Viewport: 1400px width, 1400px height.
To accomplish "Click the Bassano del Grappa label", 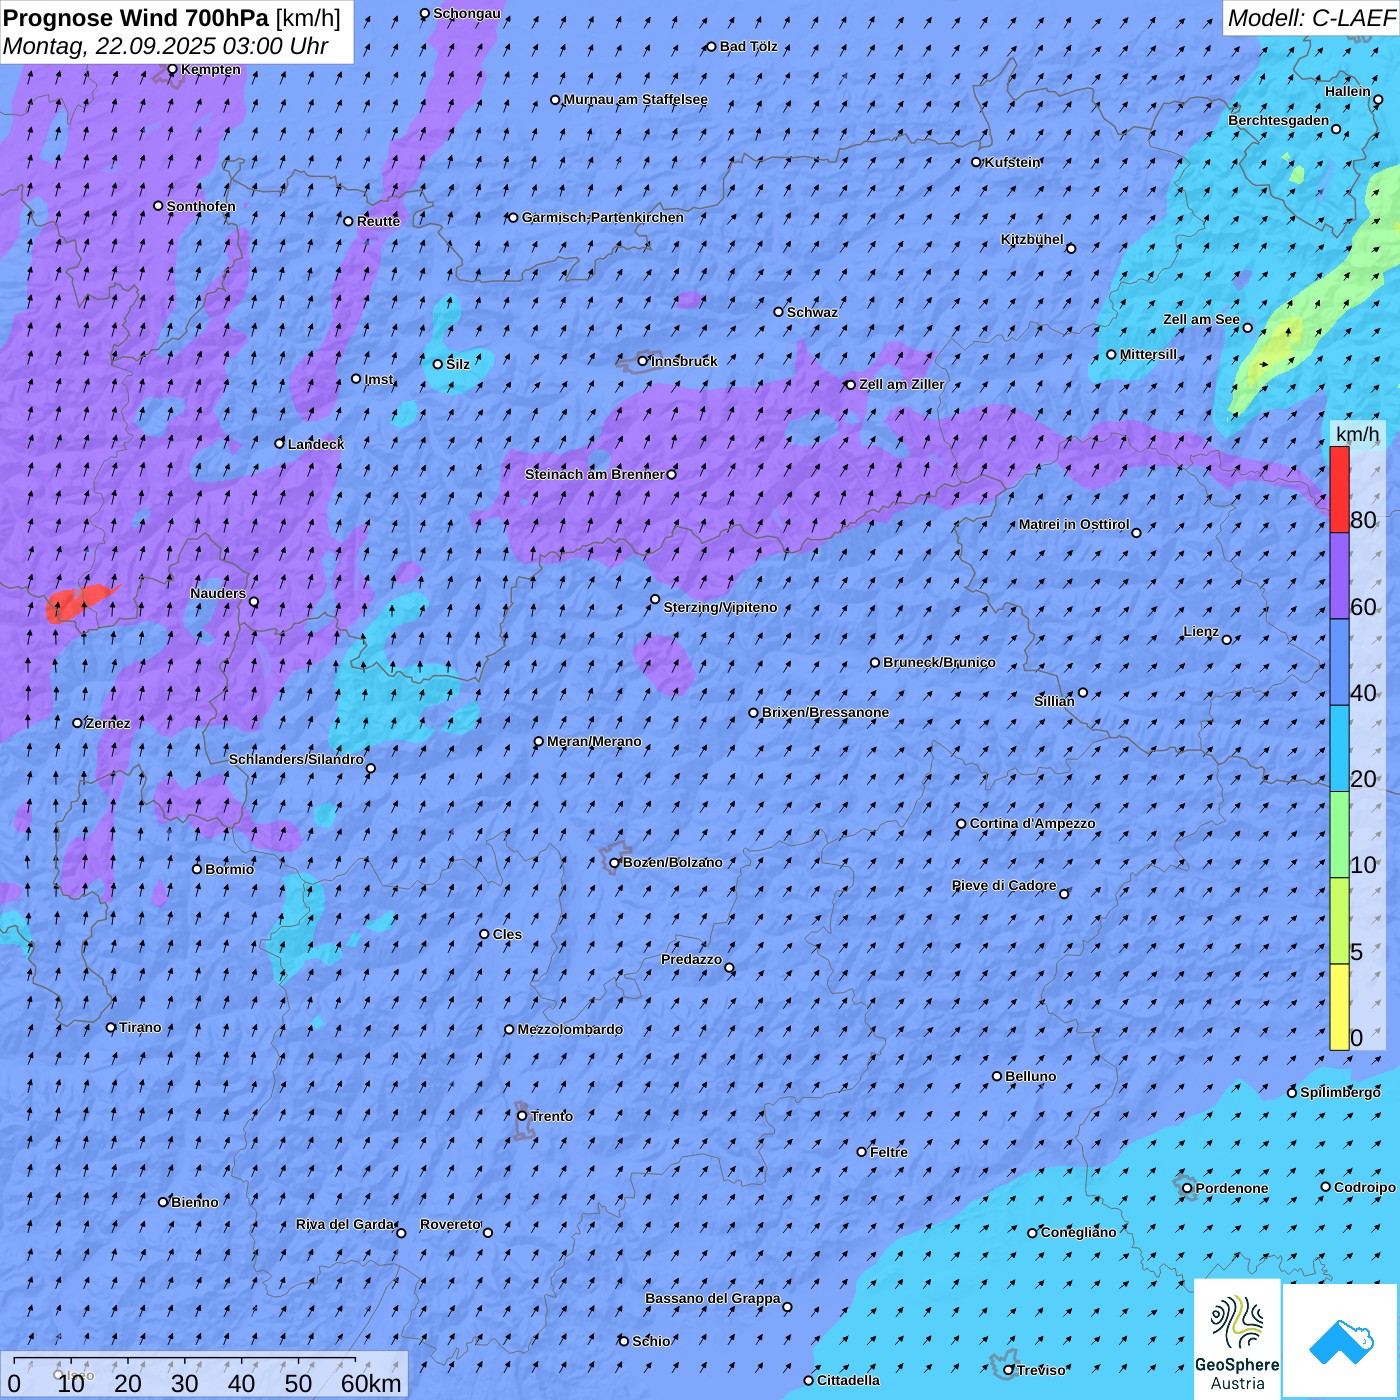I will [712, 1298].
